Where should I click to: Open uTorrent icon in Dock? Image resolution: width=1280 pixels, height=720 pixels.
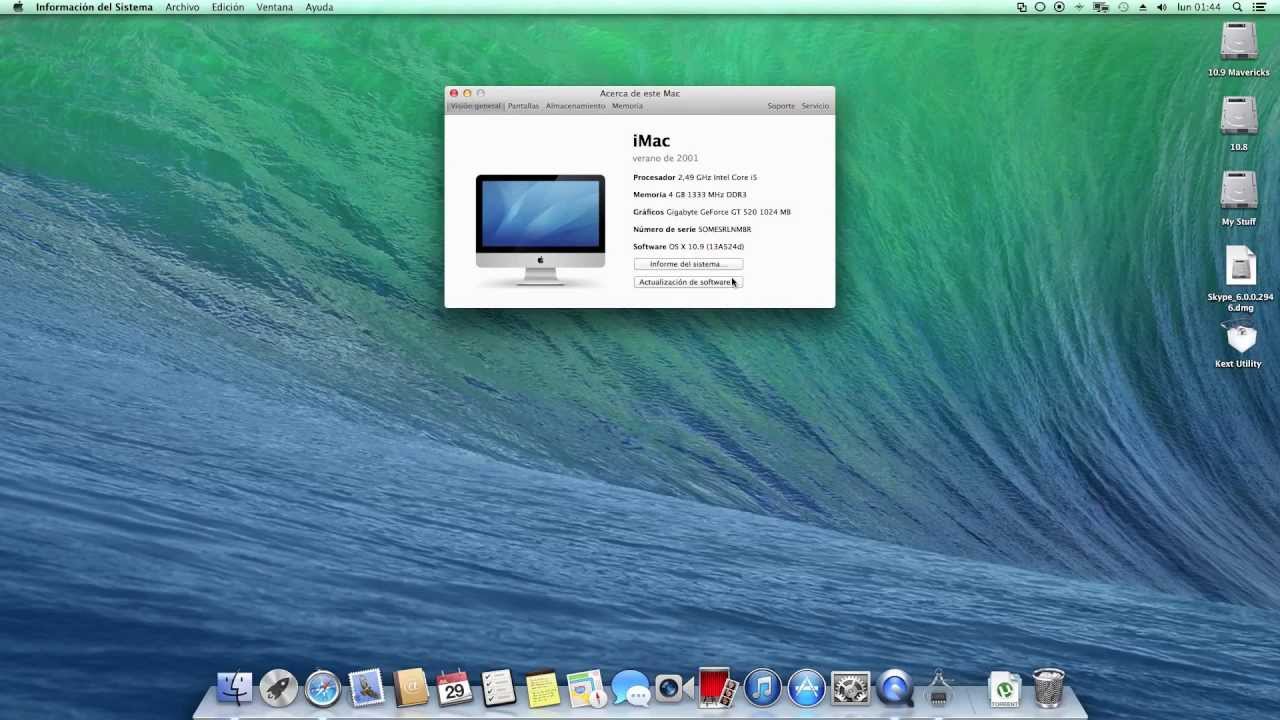click(x=1004, y=688)
